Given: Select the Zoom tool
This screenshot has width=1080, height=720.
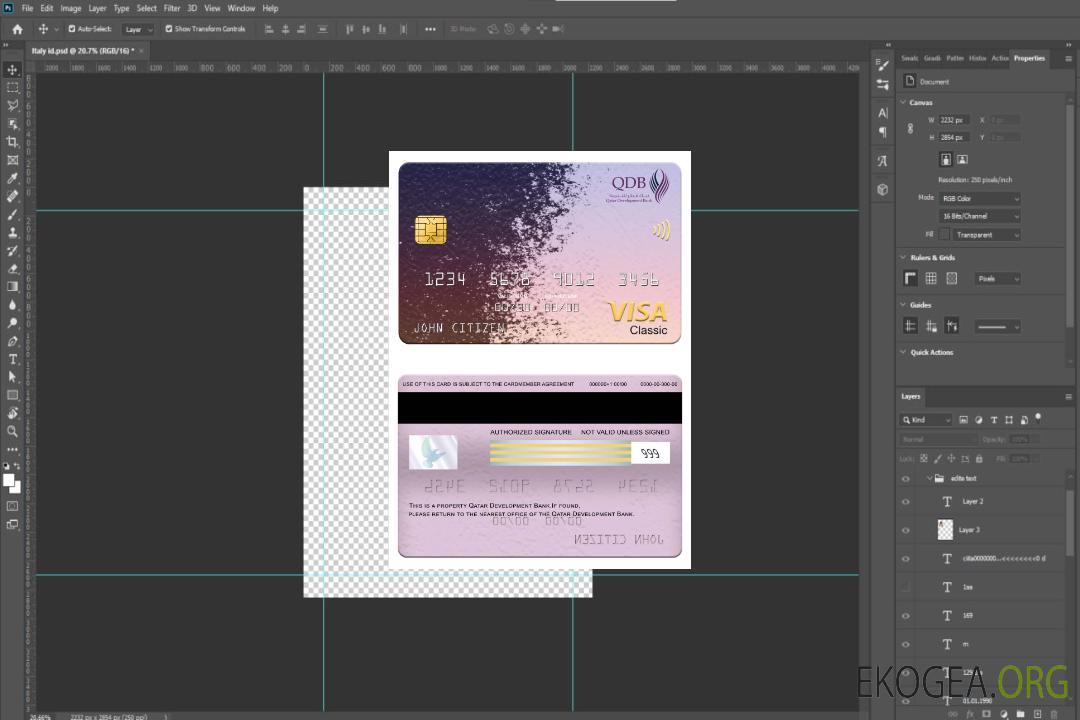Looking at the screenshot, I should [12, 431].
